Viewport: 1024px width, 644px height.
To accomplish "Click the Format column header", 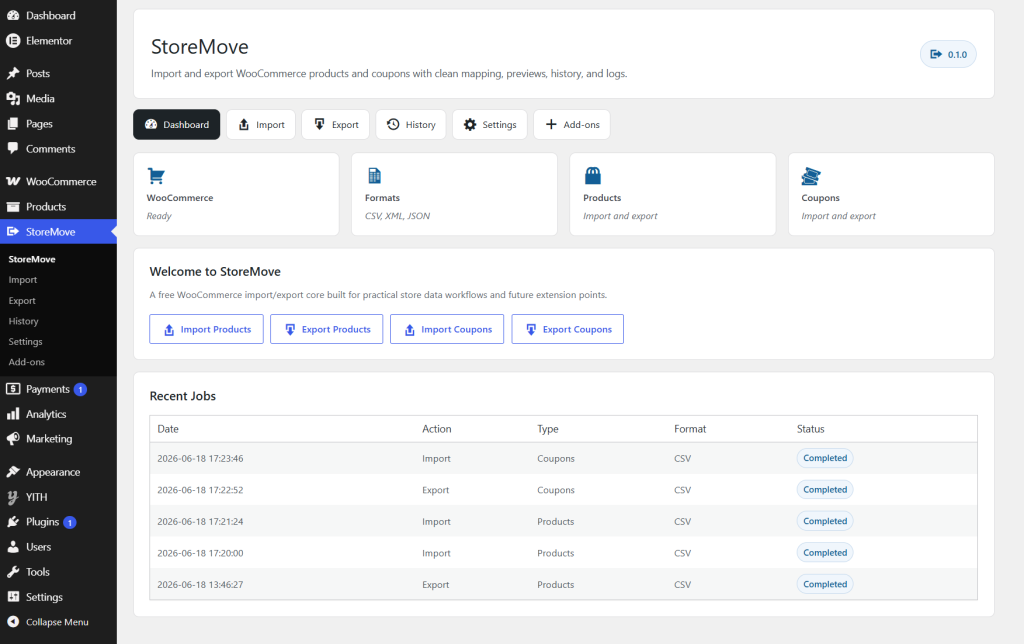I will 690,428.
